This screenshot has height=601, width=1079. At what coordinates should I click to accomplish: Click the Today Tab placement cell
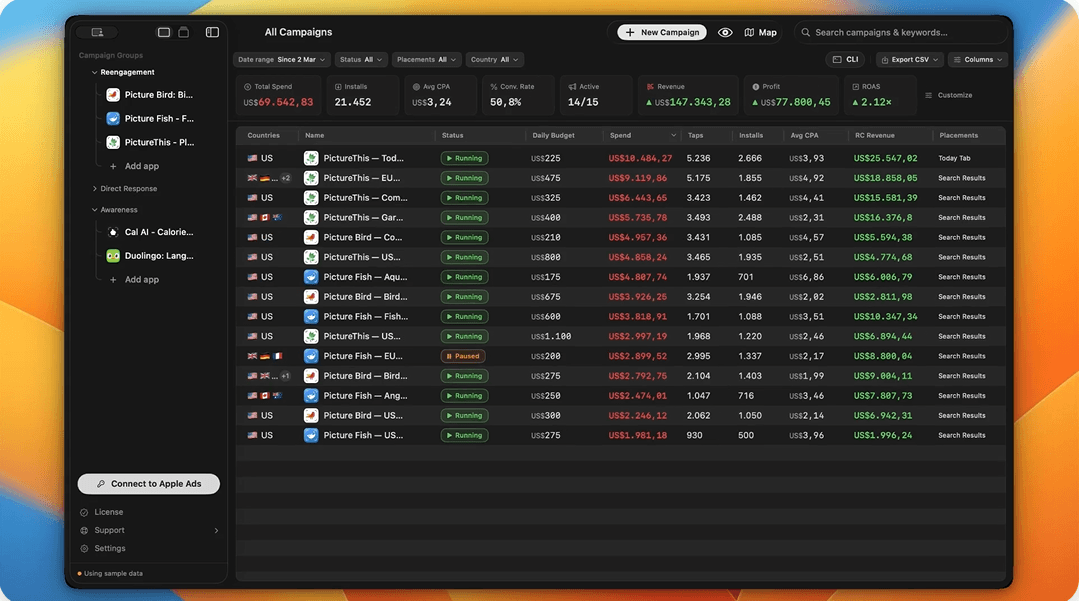coord(954,158)
